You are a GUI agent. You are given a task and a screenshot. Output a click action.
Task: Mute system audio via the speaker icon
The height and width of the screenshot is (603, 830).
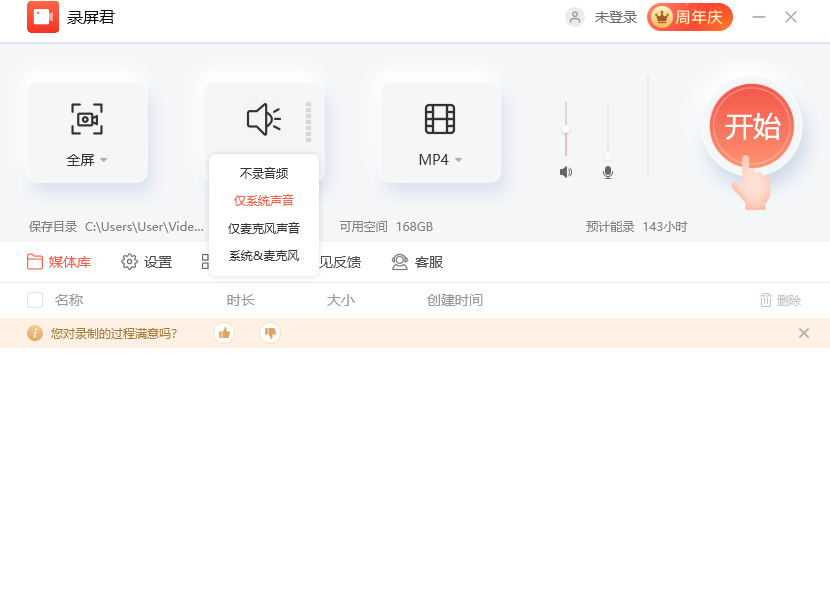click(565, 171)
